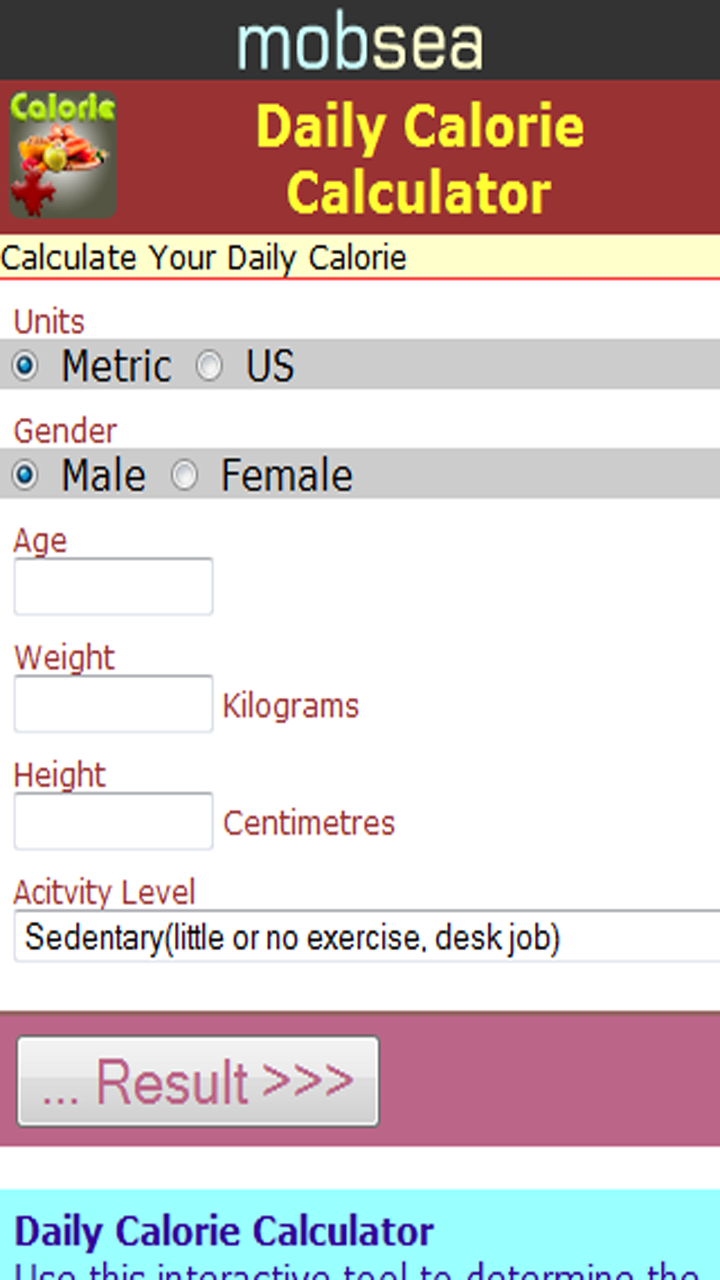Click the Activity Level label text
The height and width of the screenshot is (1280, 720).
(103, 892)
